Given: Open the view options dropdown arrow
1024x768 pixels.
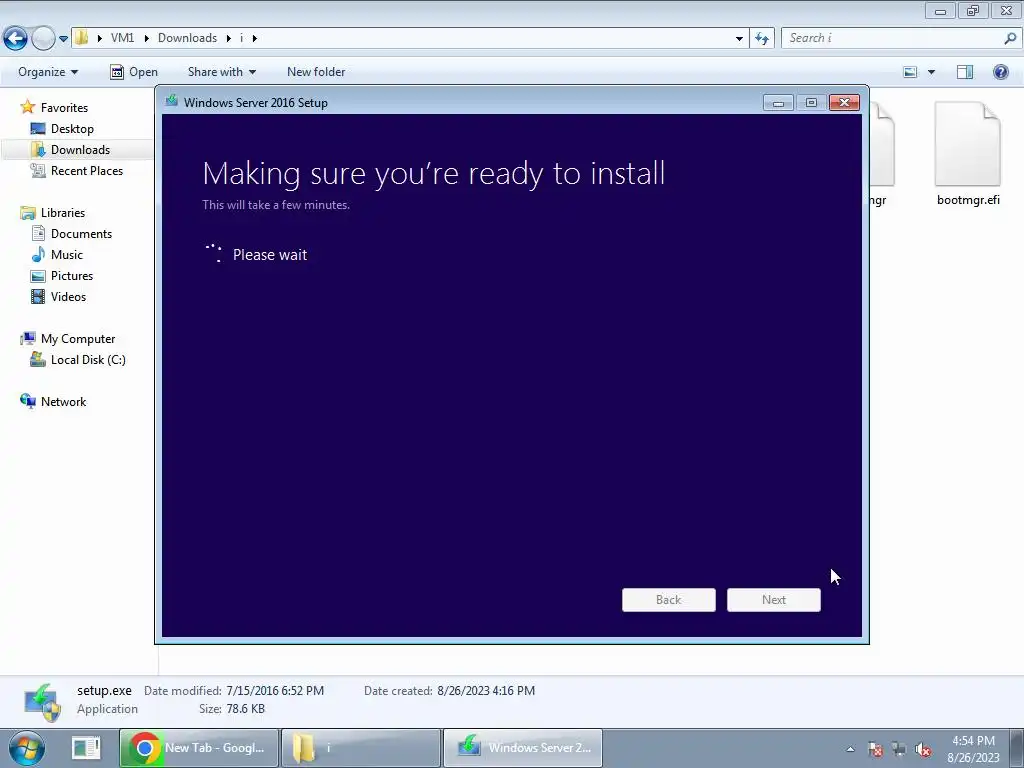Looking at the screenshot, I should [x=931, y=72].
